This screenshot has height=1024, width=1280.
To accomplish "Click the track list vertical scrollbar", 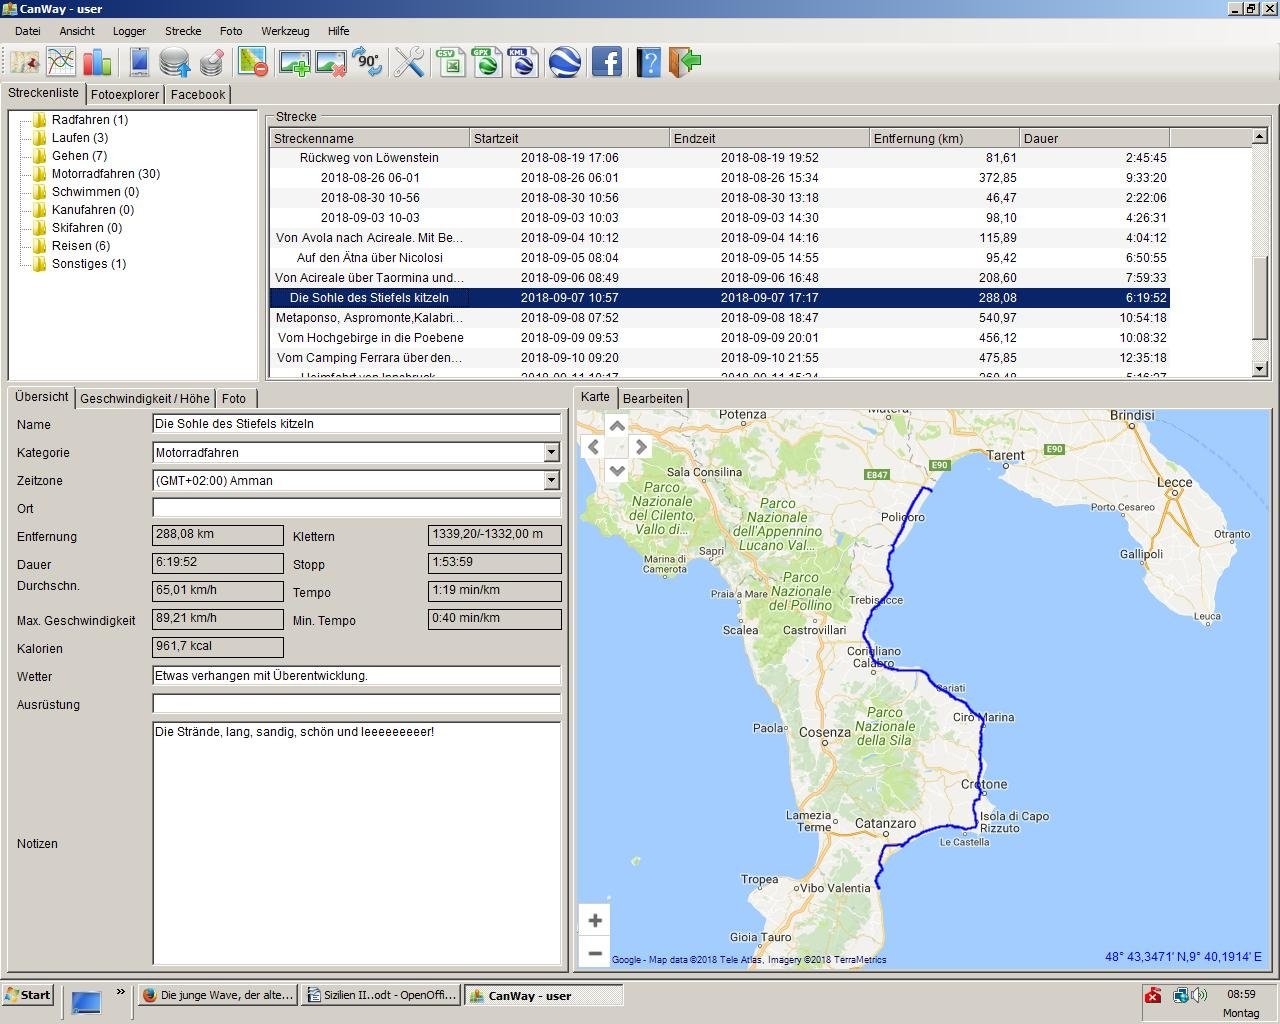I will 1260,300.
